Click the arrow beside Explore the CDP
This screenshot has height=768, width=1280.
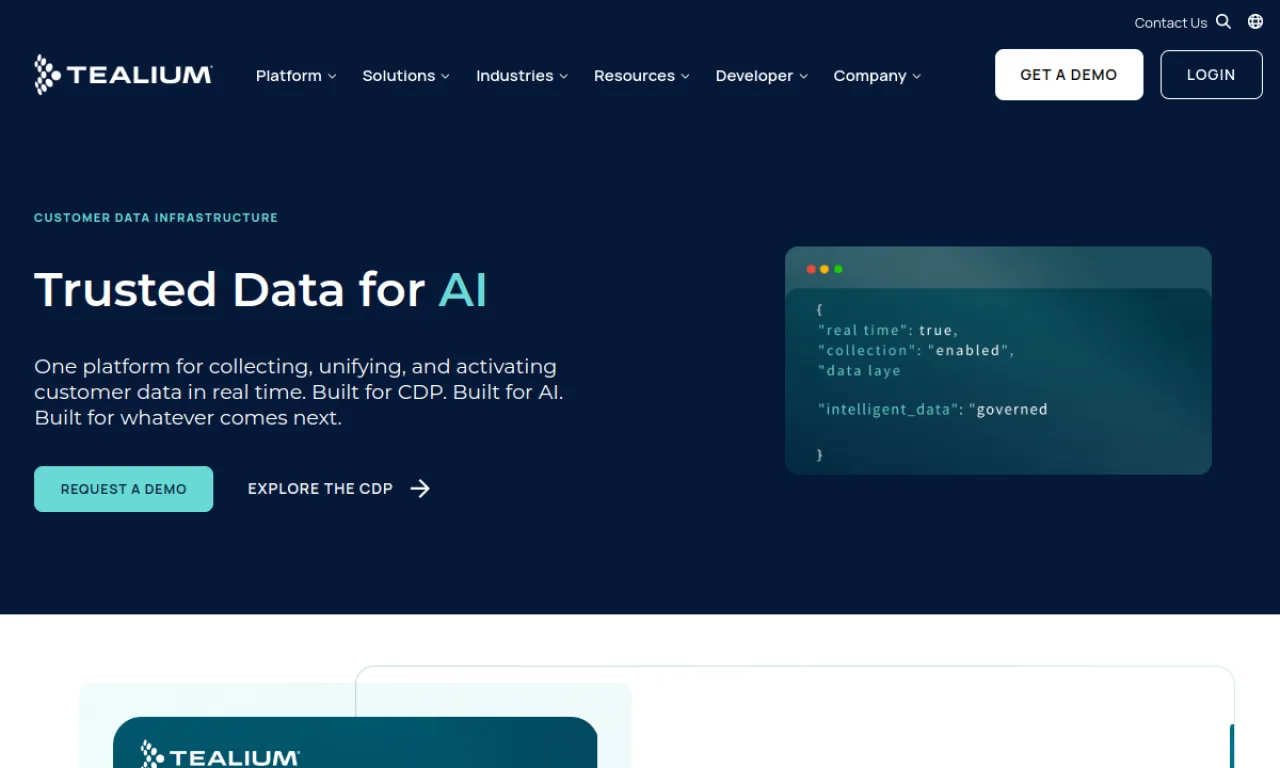pos(420,488)
